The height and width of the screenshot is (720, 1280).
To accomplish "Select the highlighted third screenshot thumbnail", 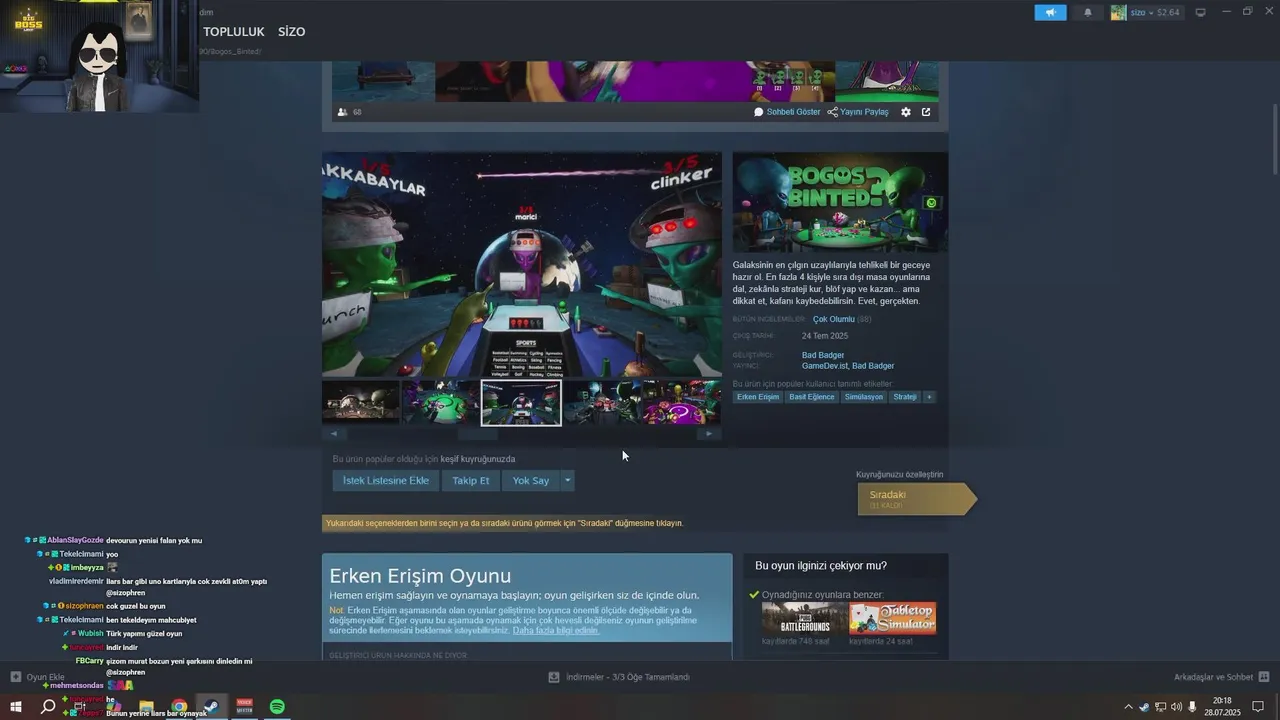I will [521, 402].
